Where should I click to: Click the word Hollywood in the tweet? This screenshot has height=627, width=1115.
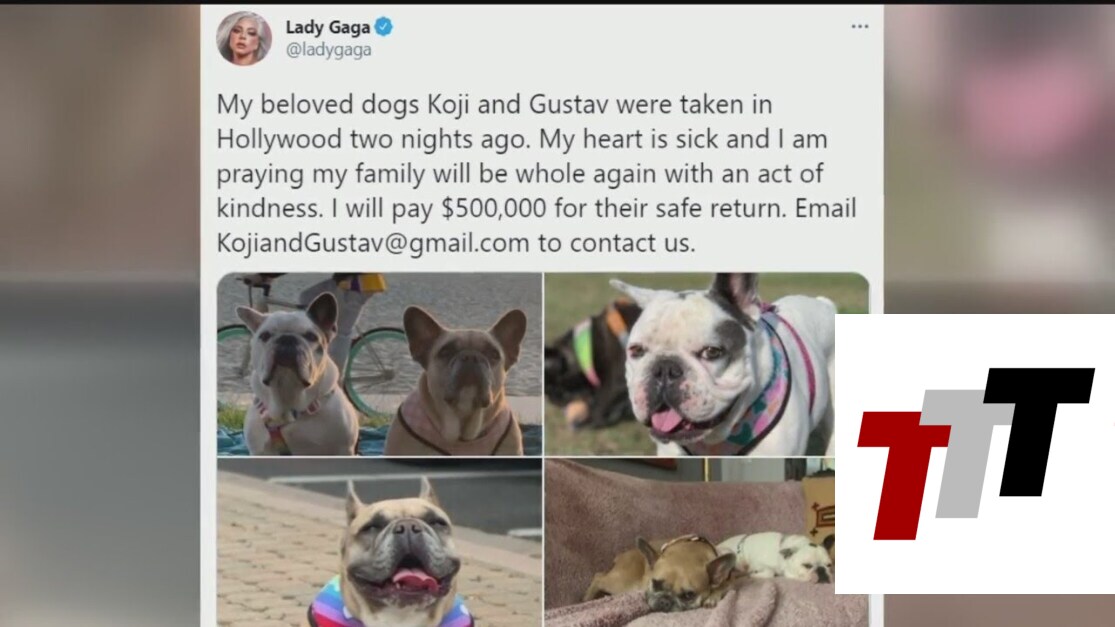point(279,139)
